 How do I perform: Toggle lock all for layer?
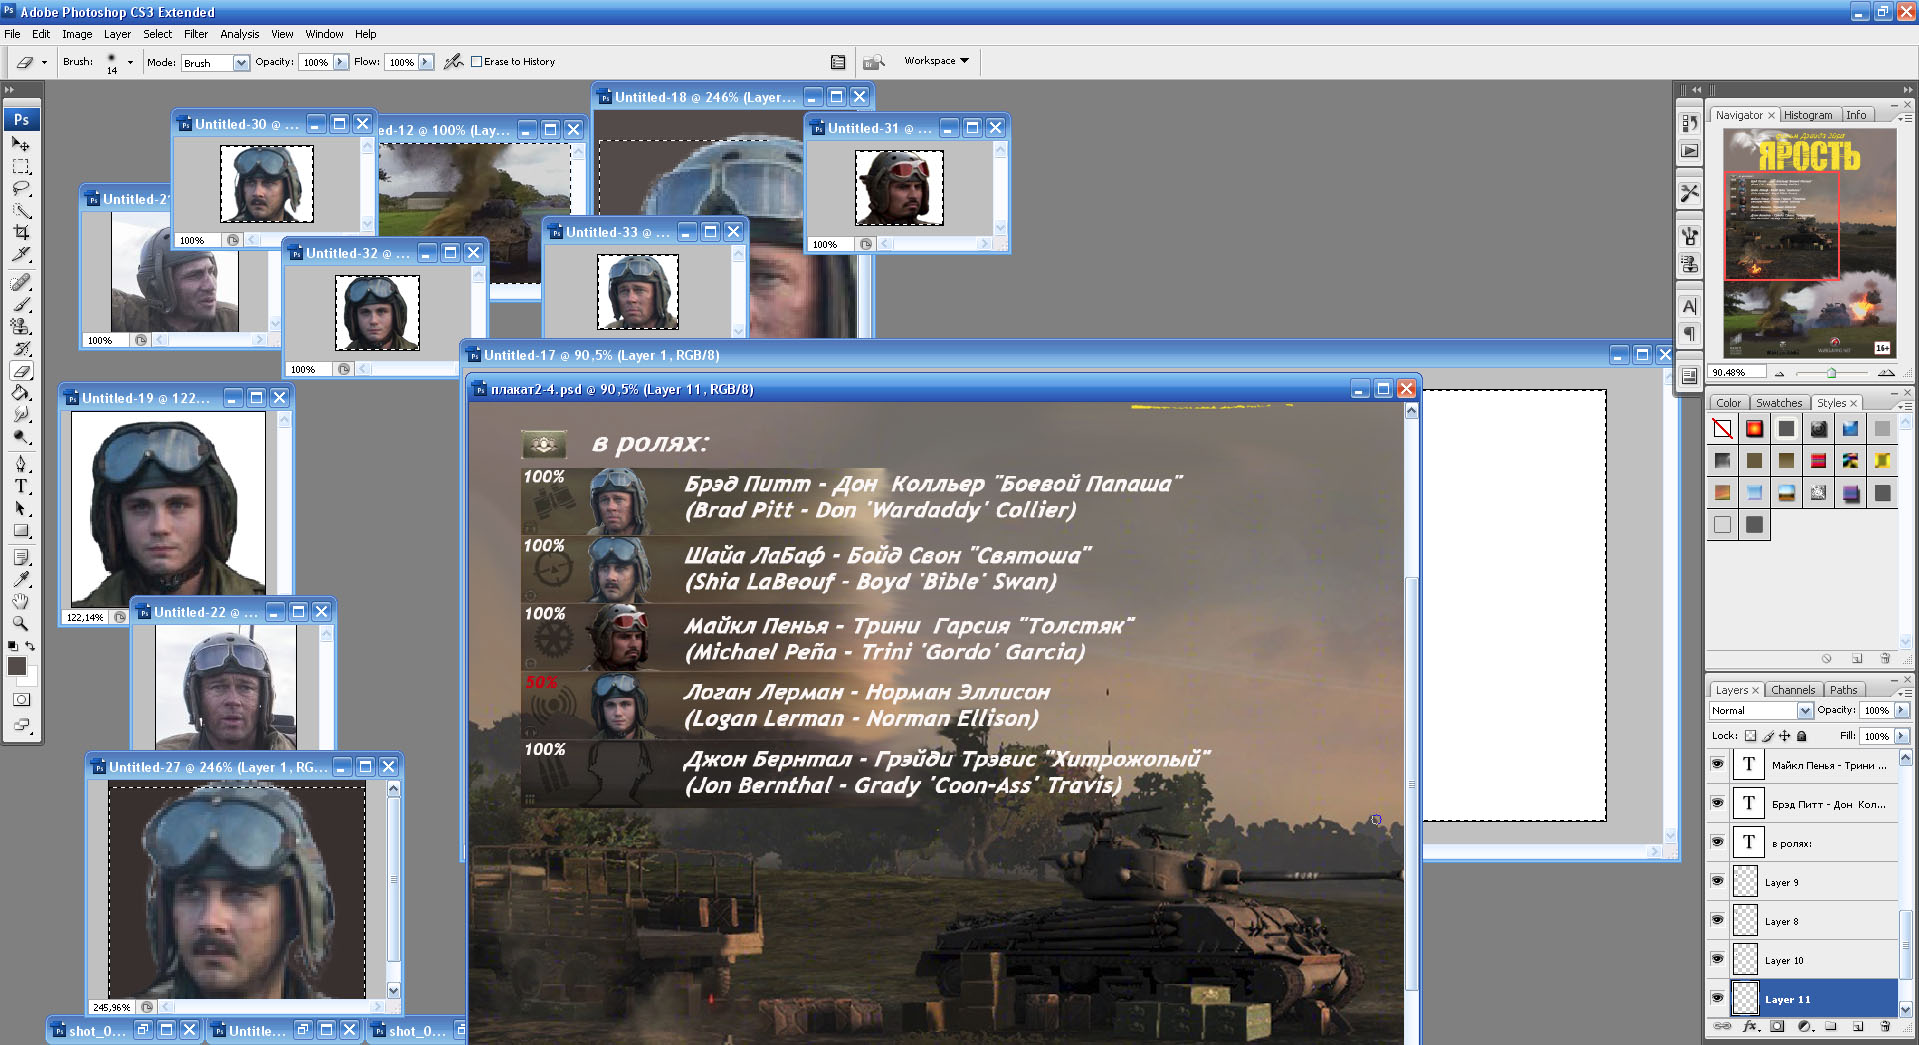[1802, 736]
